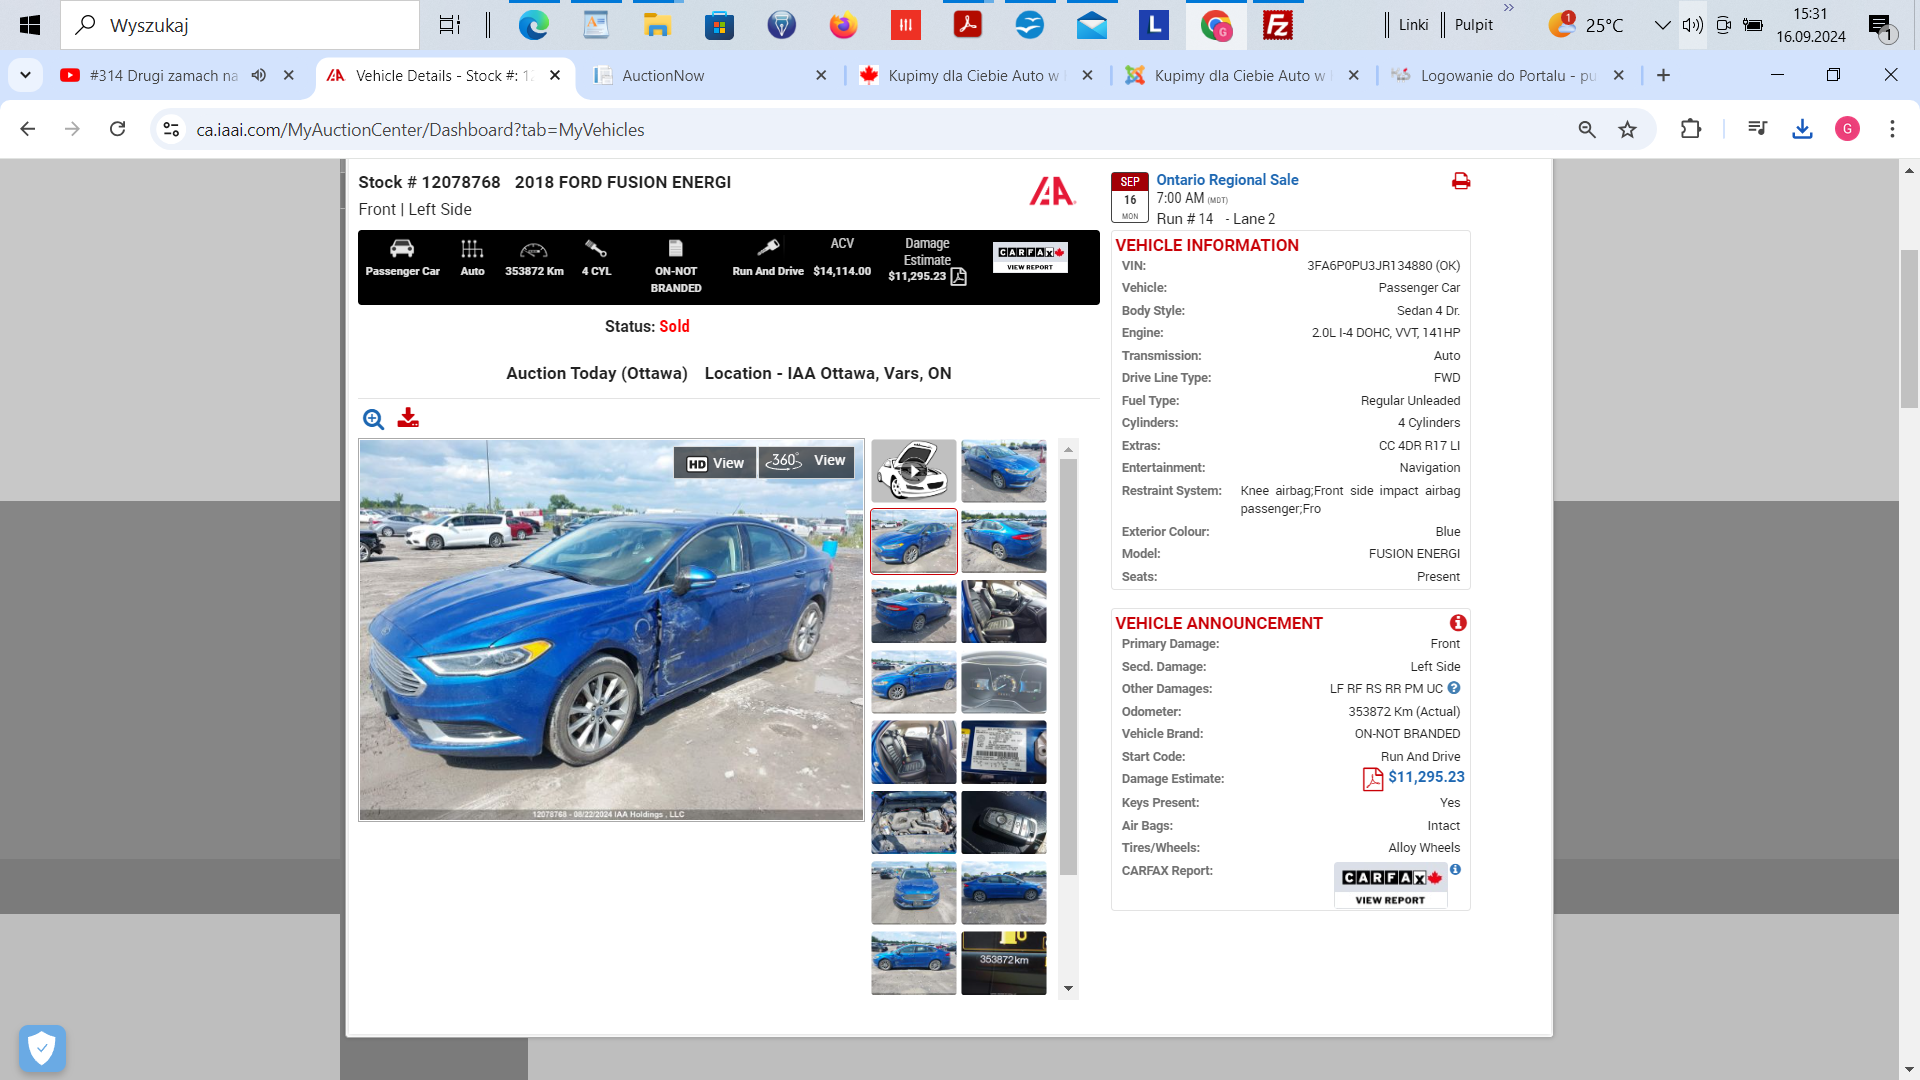Open the notification center icon
The image size is (1920, 1080).
point(1881,27)
